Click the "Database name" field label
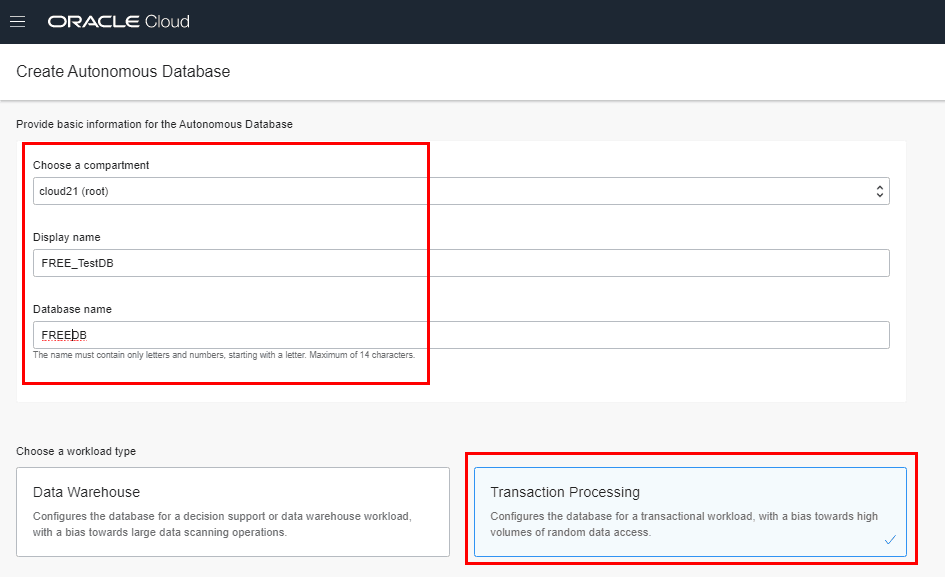The width and height of the screenshot is (945, 577). pos(73,309)
